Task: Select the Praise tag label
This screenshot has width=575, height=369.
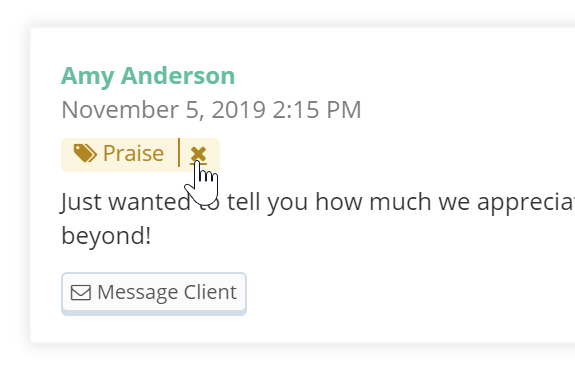Action: click(133, 153)
